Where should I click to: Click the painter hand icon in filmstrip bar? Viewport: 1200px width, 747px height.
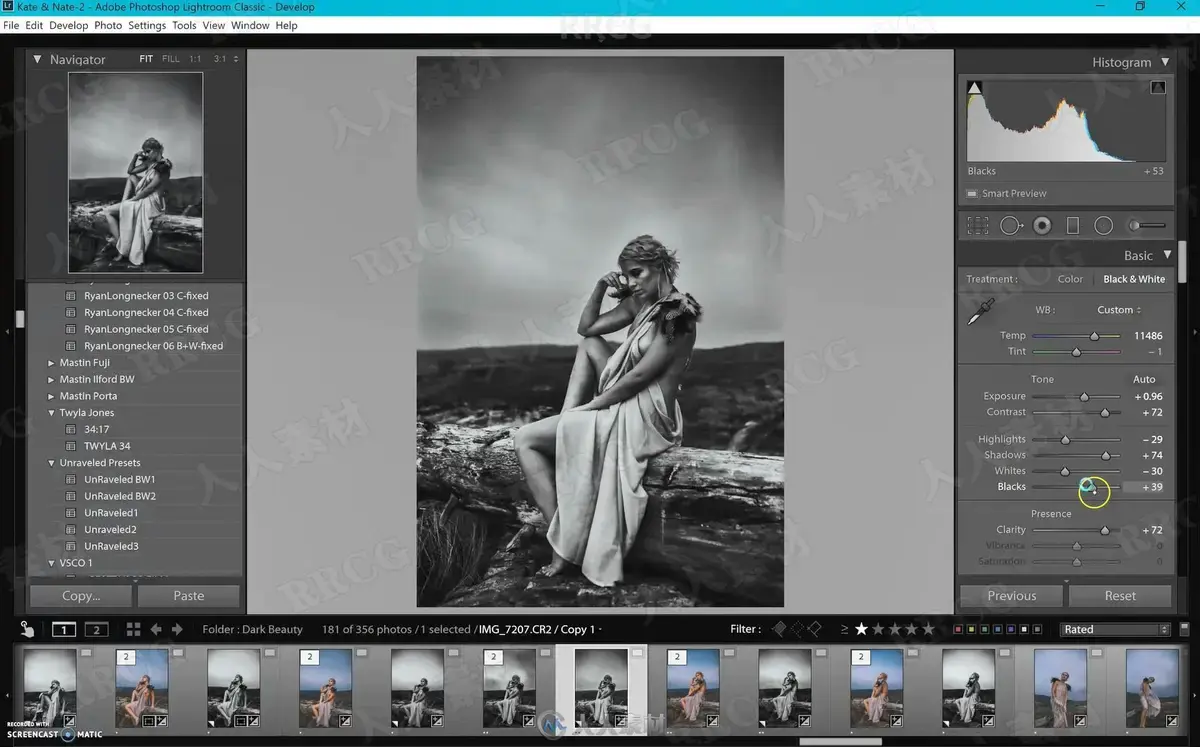tap(28, 629)
